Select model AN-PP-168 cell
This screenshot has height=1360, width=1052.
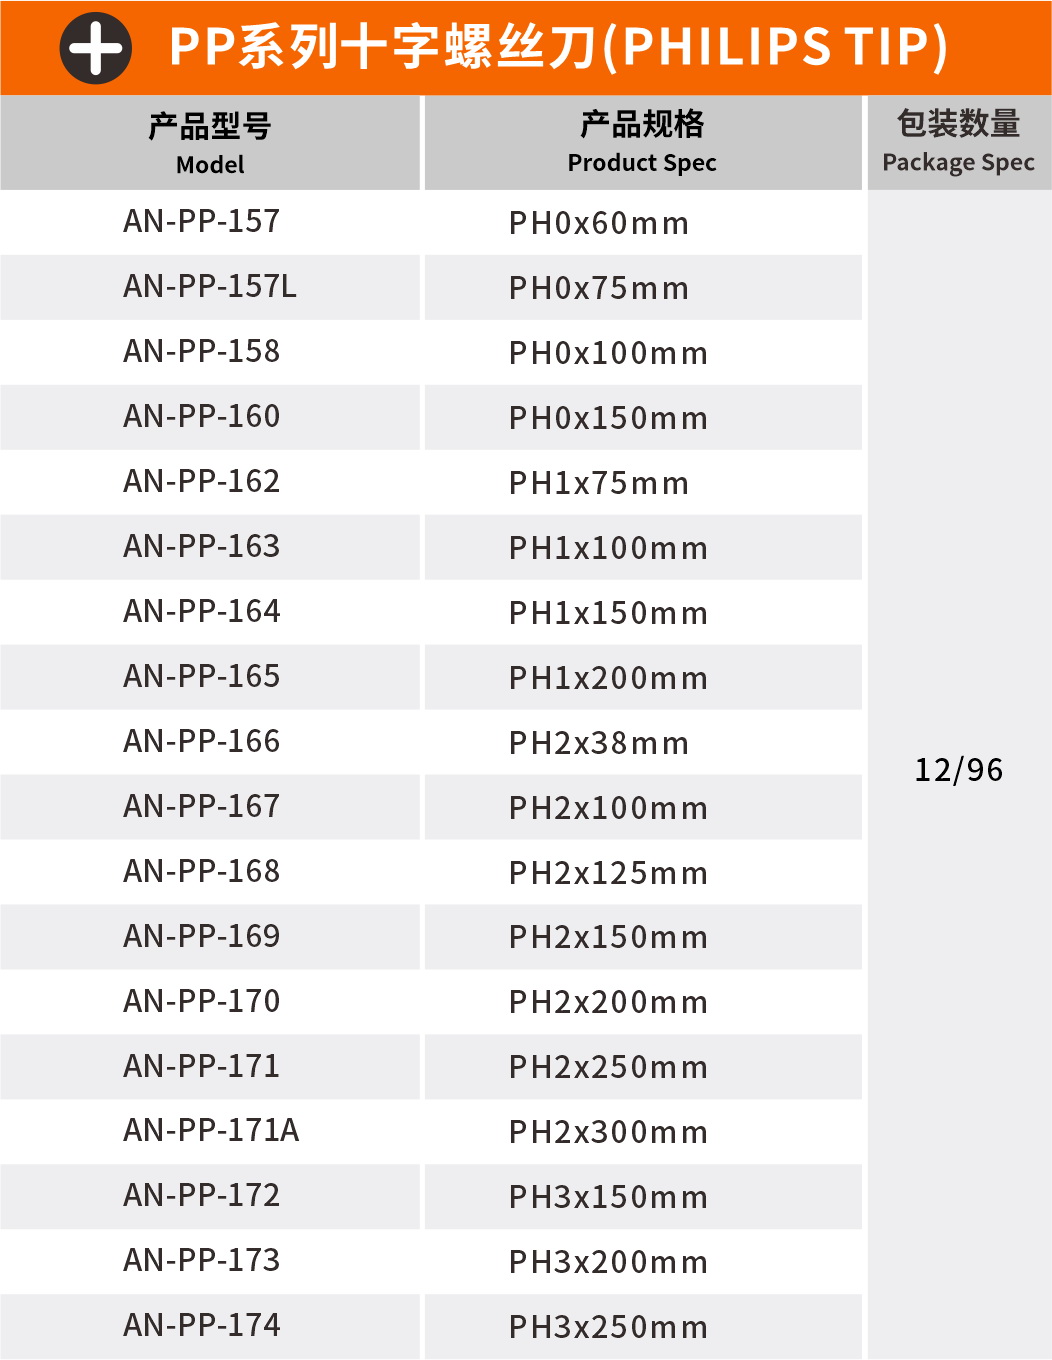tap(202, 871)
